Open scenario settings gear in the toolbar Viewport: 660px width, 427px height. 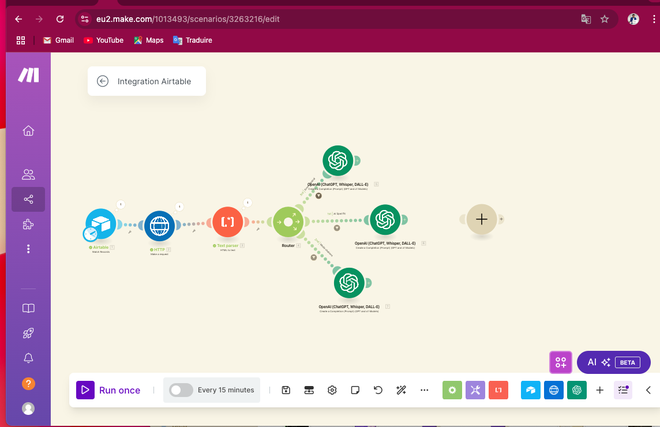(x=332, y=390)
